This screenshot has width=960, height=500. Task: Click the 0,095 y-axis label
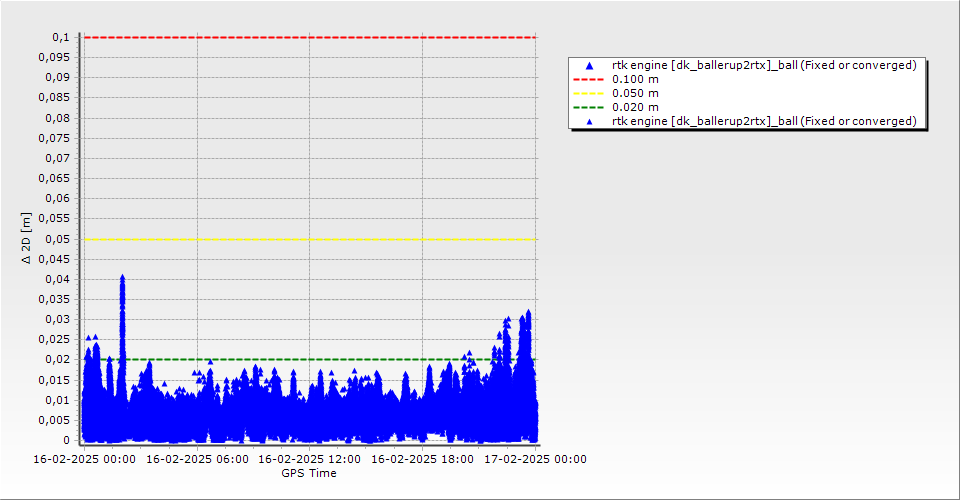(x=54, y=58)
